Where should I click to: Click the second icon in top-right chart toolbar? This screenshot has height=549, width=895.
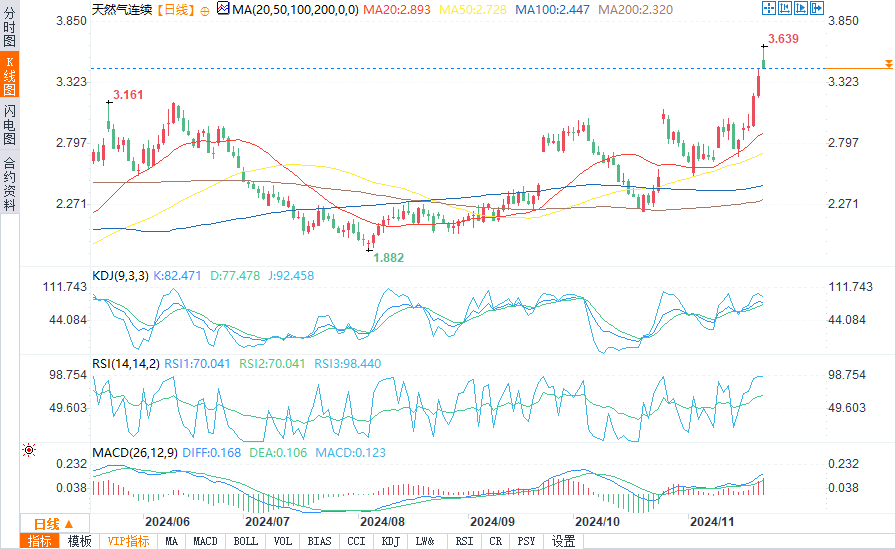pyautogui.click(x=786, y=8)
